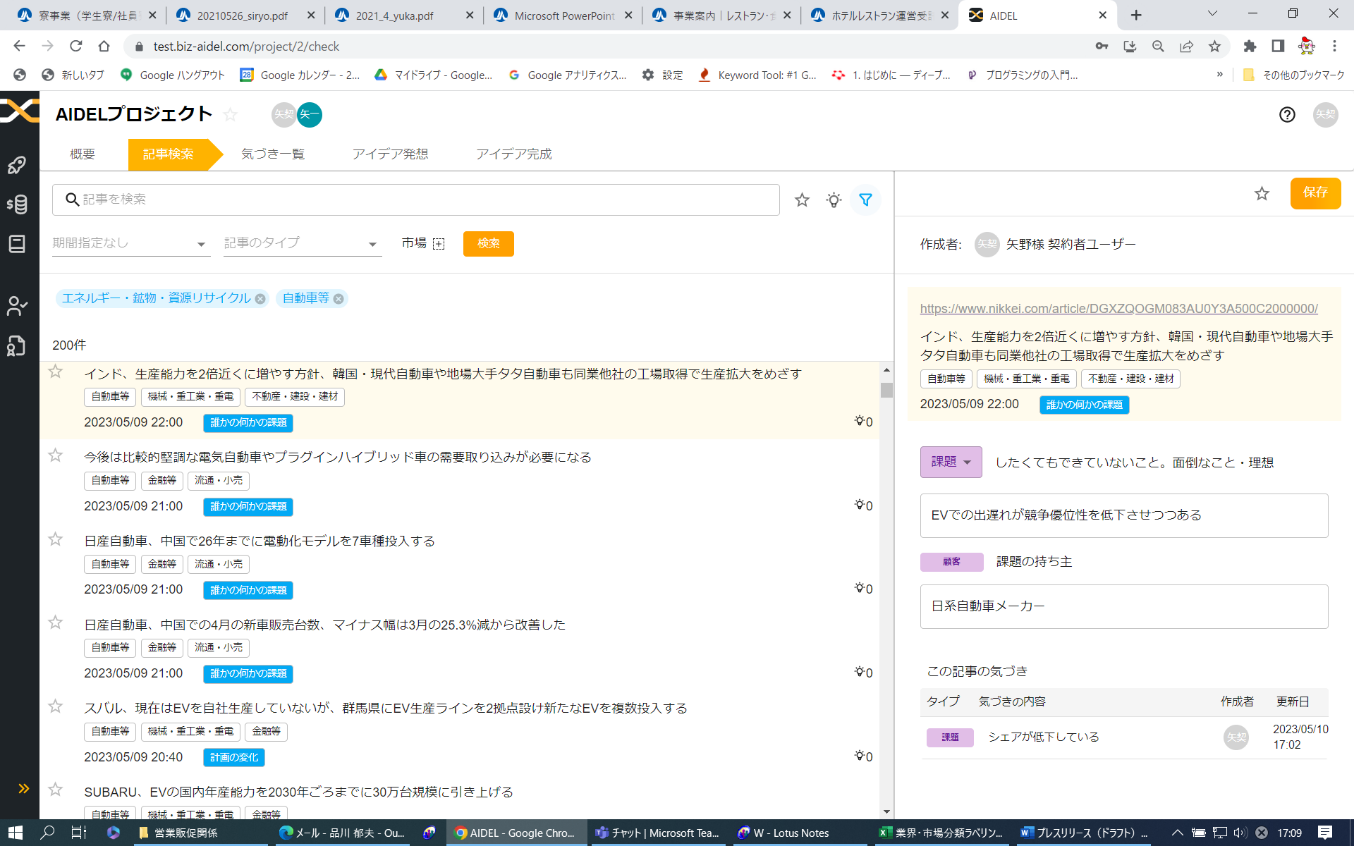Remove the 自動車等 filter tag
The height and width of the screenshot is (846, 1354).
pos(338,298)
